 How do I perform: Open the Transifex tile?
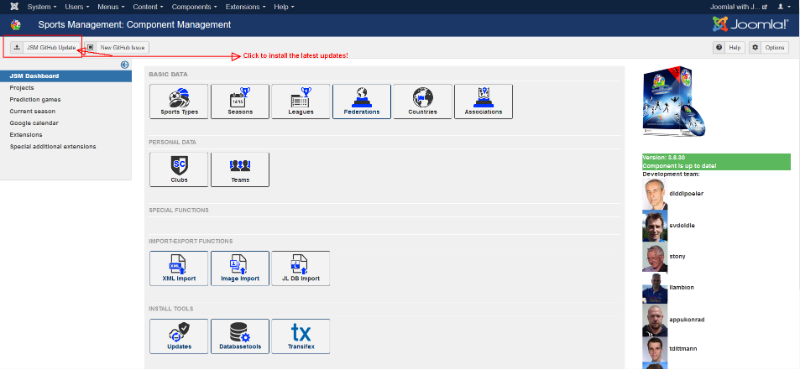pos(301,336)
